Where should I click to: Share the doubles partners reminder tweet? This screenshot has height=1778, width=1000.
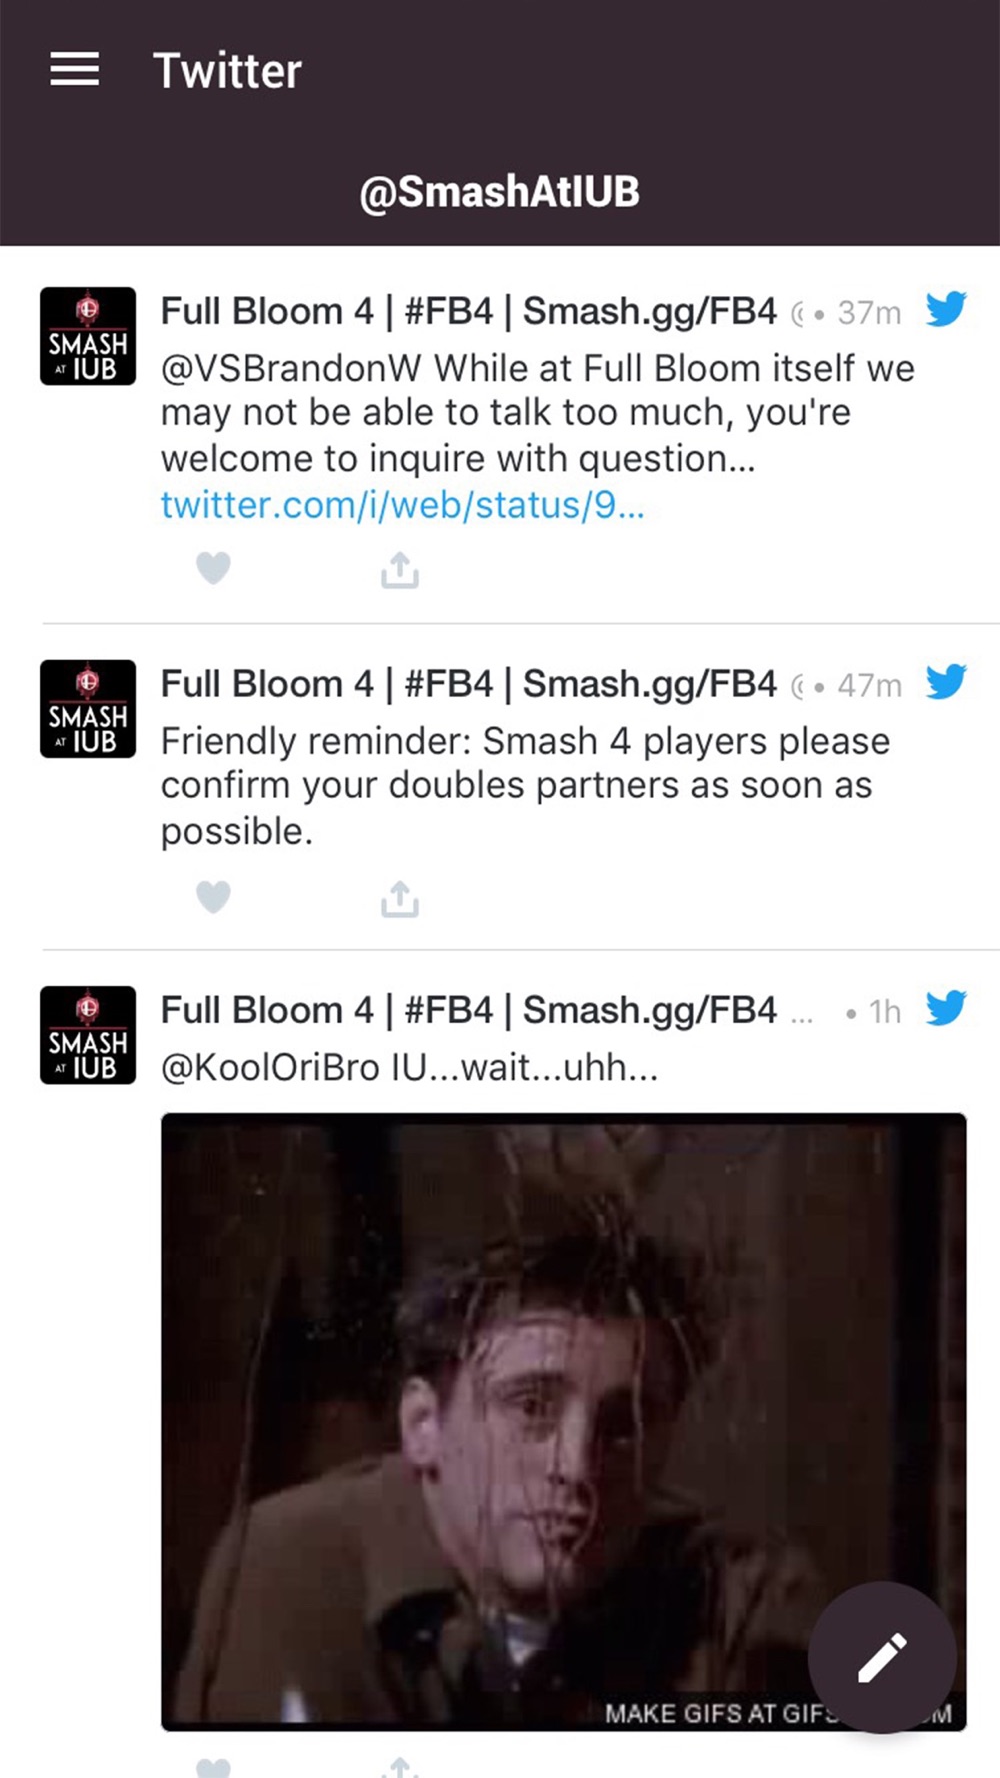399,898
